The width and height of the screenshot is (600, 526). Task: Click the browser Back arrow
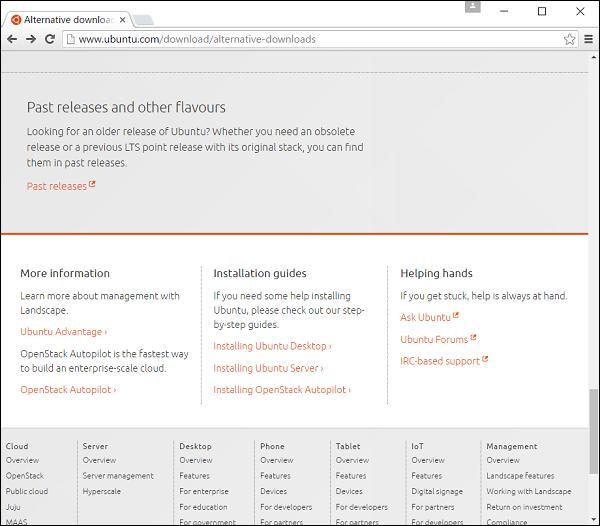click(x=12, y=39)
